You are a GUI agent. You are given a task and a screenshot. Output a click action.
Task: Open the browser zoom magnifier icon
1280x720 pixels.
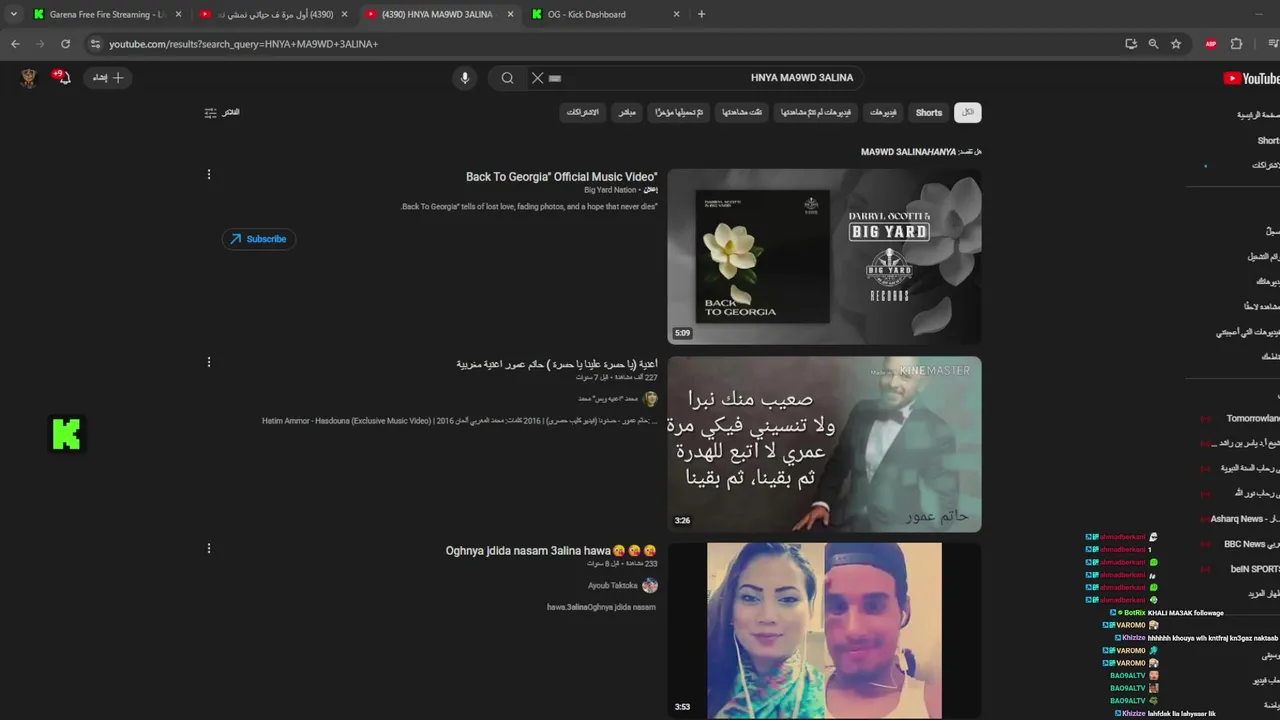[1153, 44]
